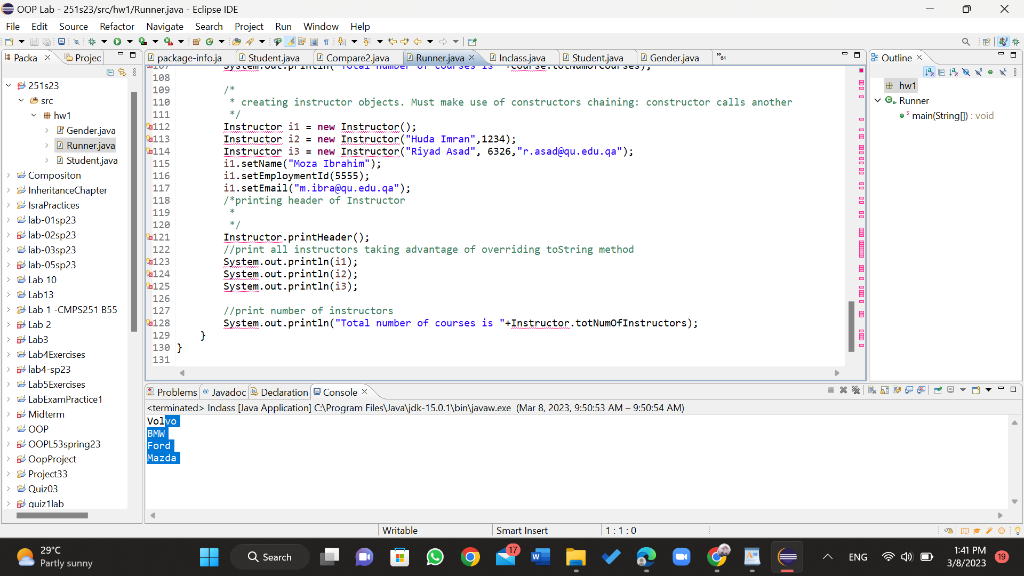The height and width of the screenshot is (576, 1024).
Task: Open the Refactor menu
Action: coord(117,26)
